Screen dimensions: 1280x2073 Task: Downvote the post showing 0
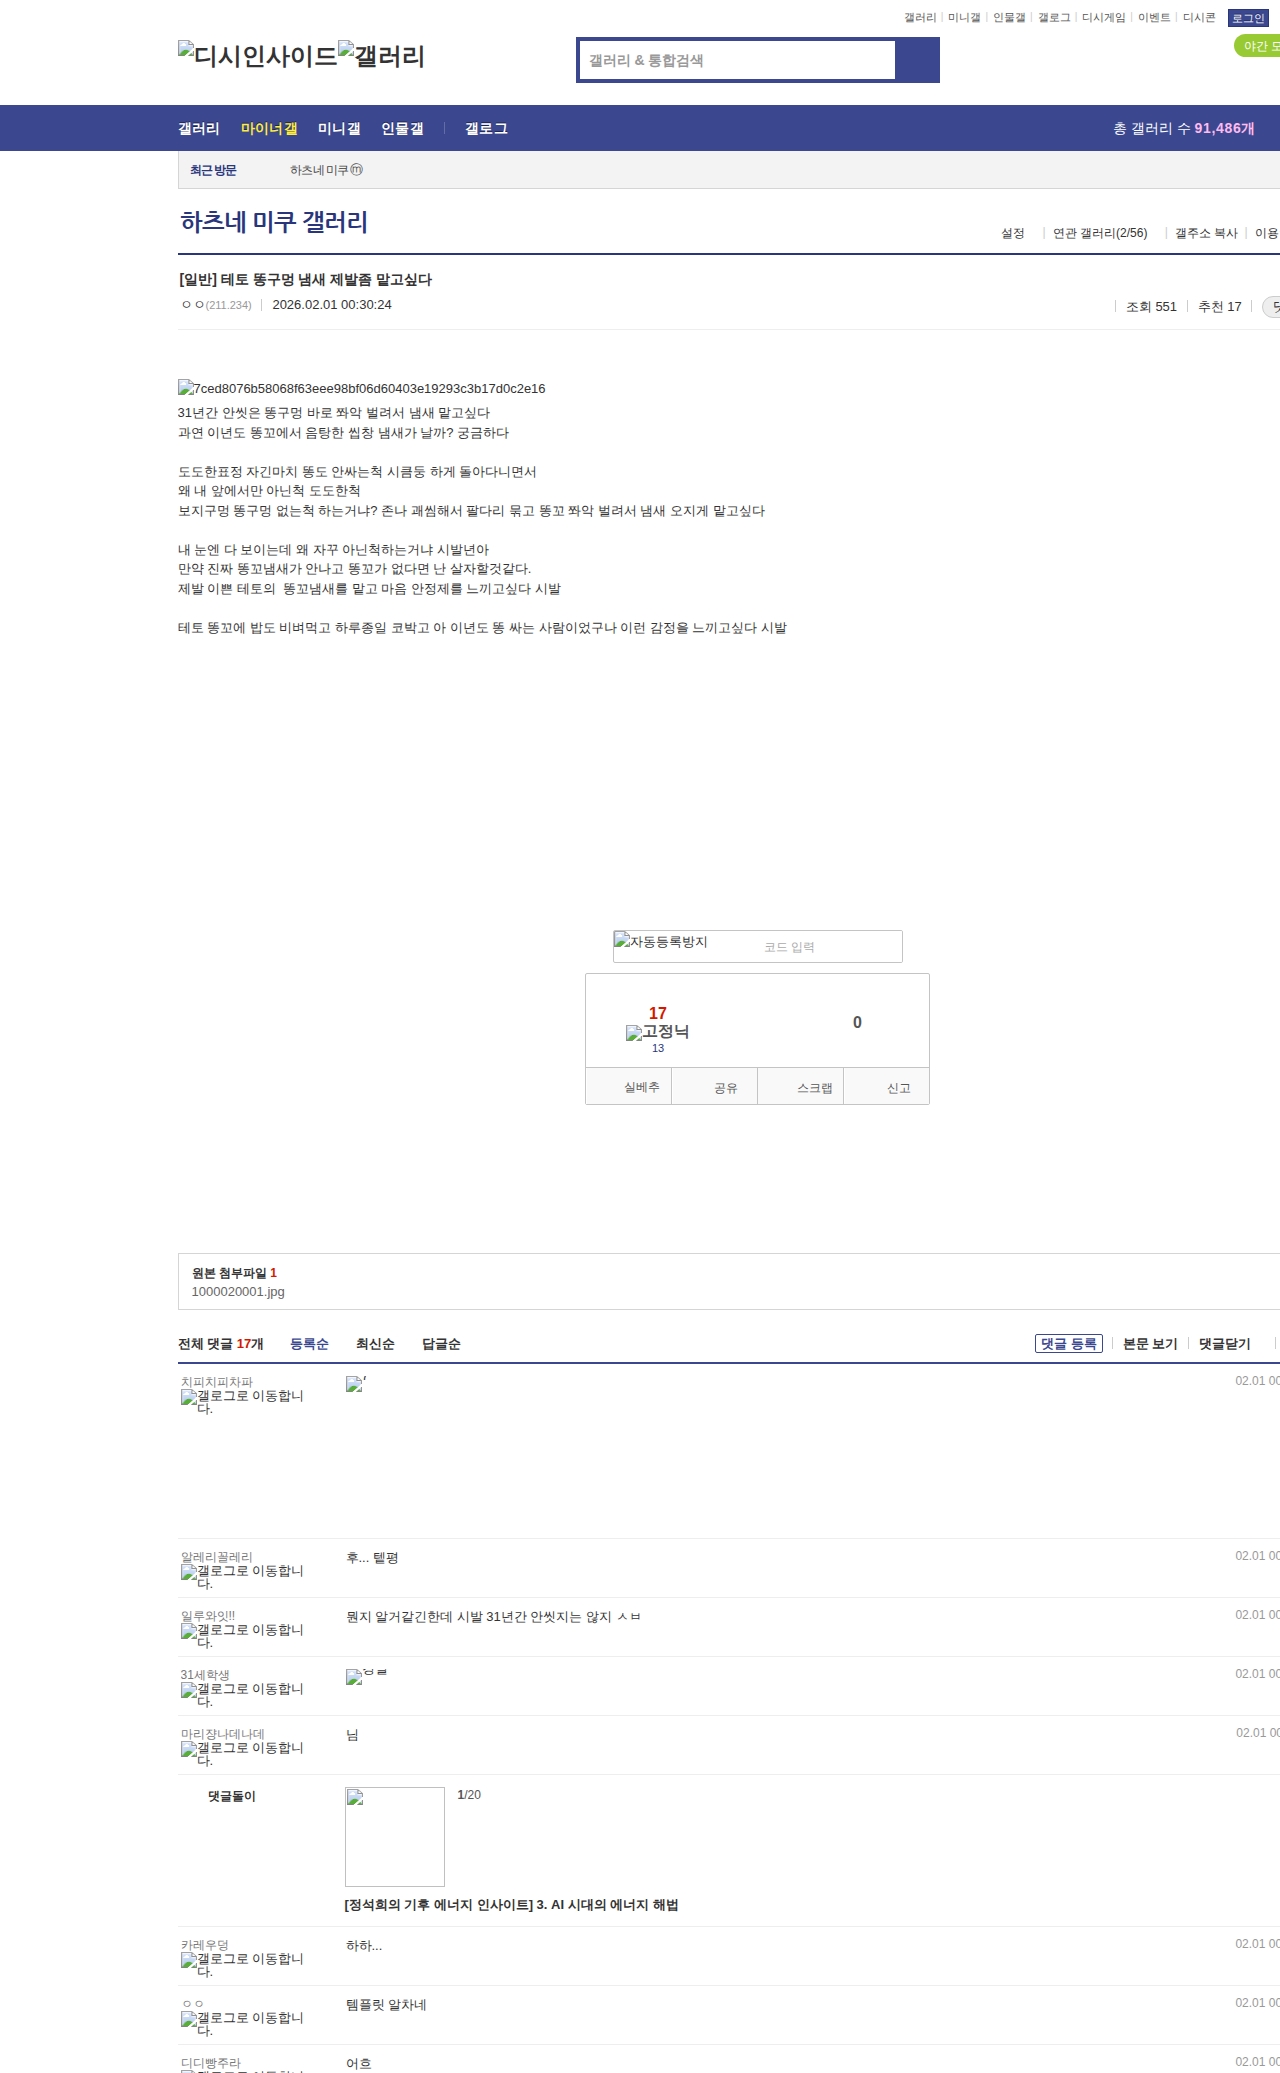[x=857, y=1022]
